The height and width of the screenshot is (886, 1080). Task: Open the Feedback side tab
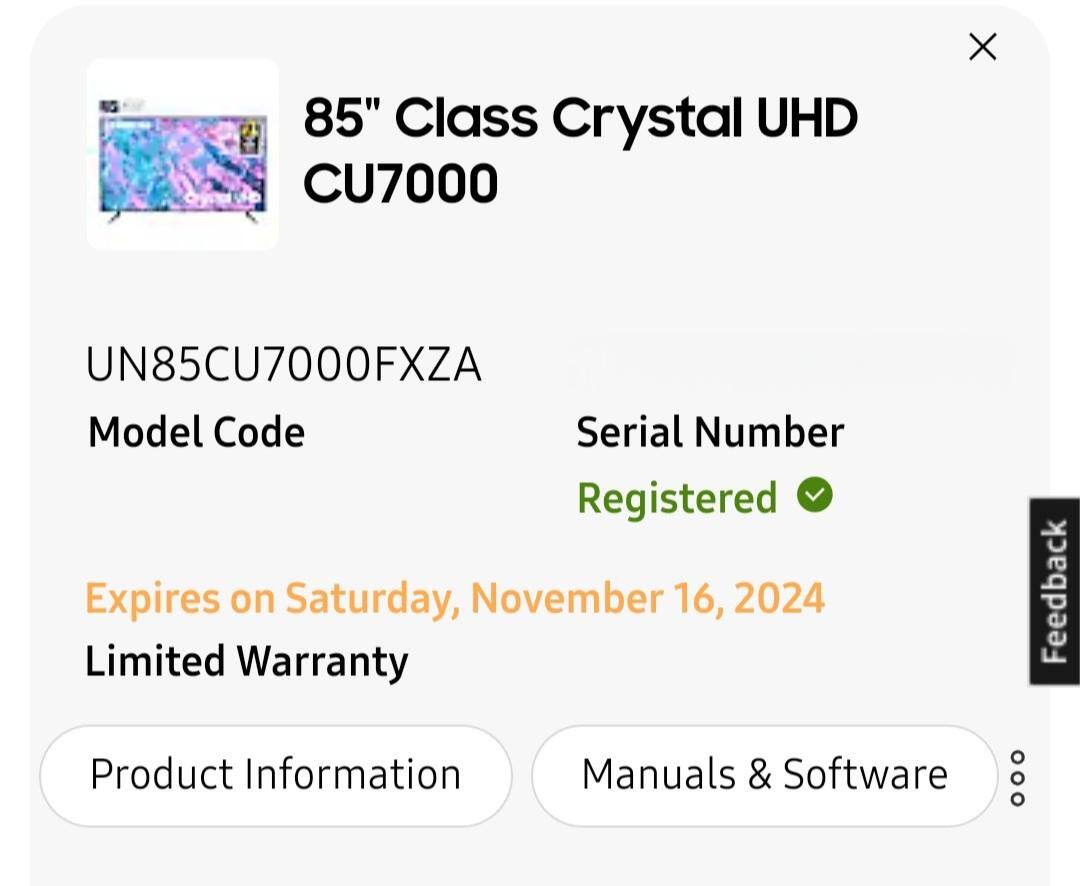pos(1055,590)
